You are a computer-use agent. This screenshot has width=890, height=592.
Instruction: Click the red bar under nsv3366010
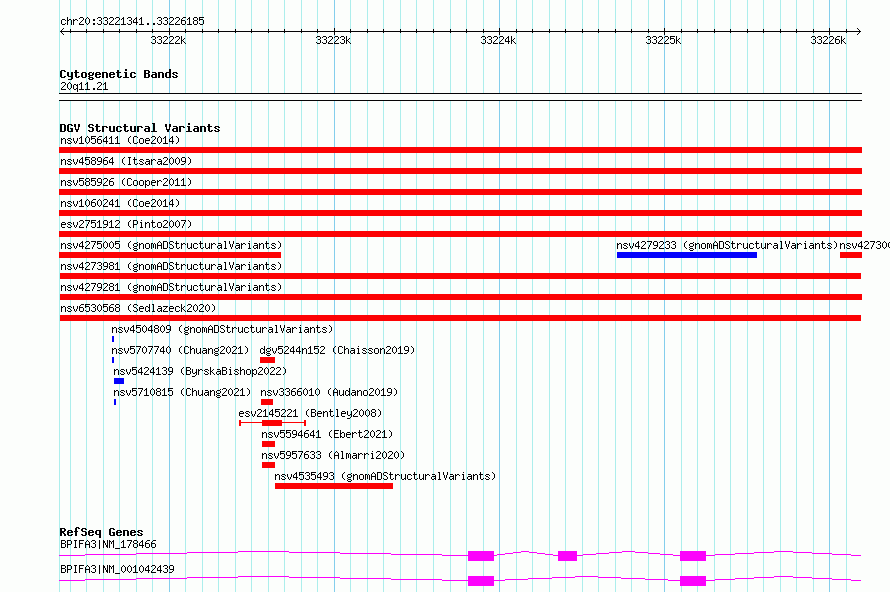(x=267, y=402)
